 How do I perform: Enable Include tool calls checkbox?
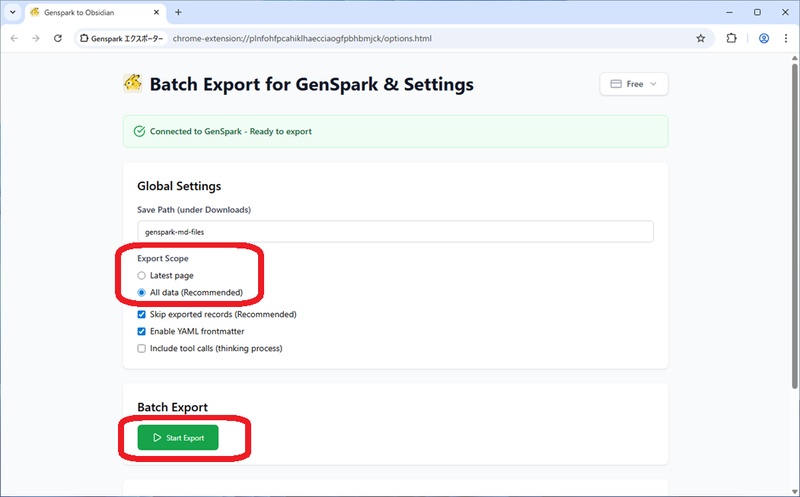click(141, 349)
